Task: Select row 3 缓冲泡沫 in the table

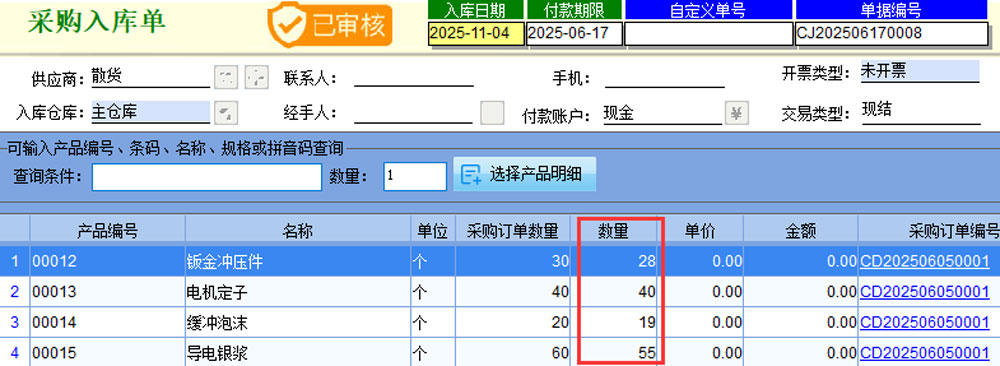Action: (x=500, y=322)
